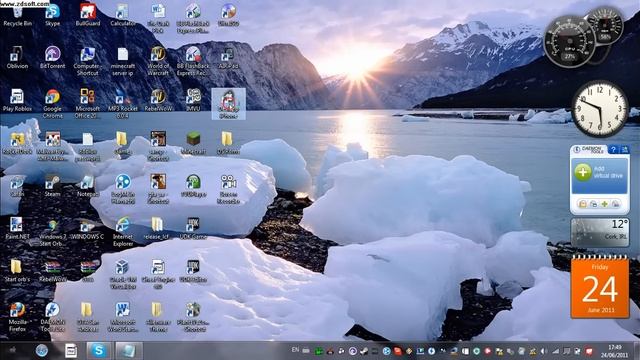Viewport: 640px width, 360px height.
Task: Click the CPU meter gadget dial
Action: click(569, 42)
